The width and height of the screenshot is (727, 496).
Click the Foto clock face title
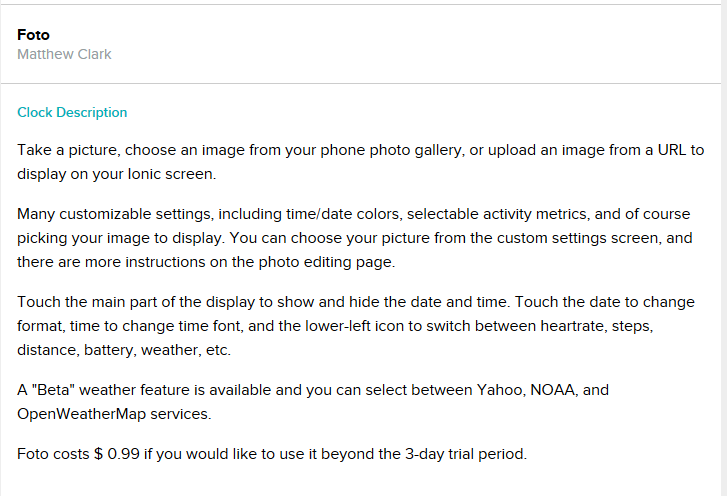(33, 35)
